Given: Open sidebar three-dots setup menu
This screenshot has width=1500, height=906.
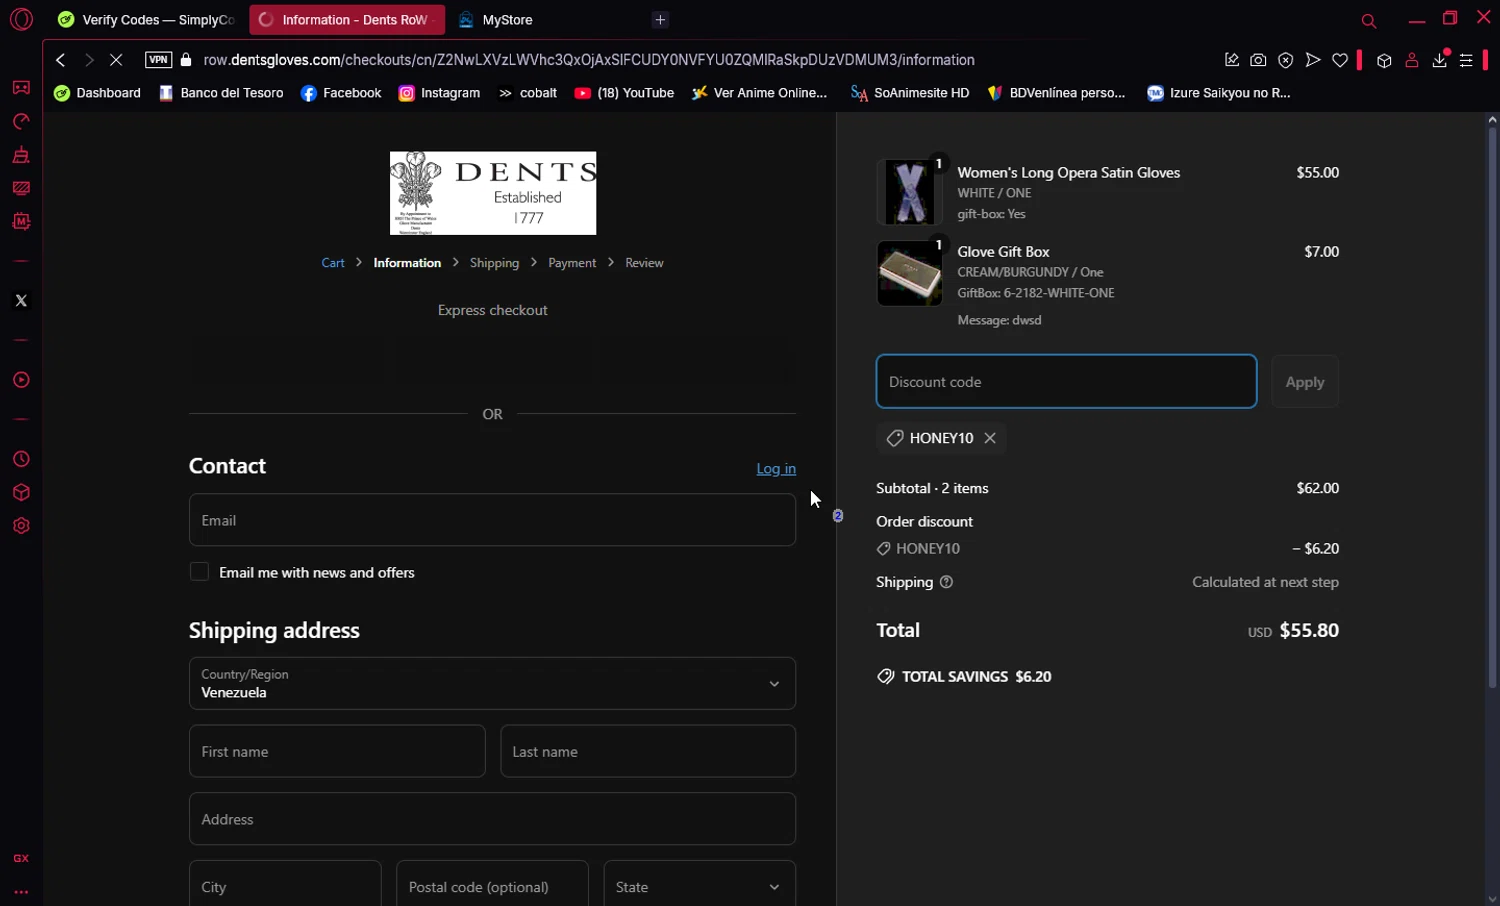Looking at the screenshot, I should (x=21, y=892).
